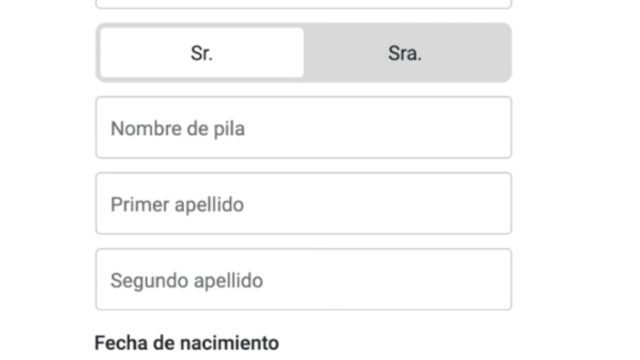Focus the first name input box

pyautogui.click(x=304, y=127)
